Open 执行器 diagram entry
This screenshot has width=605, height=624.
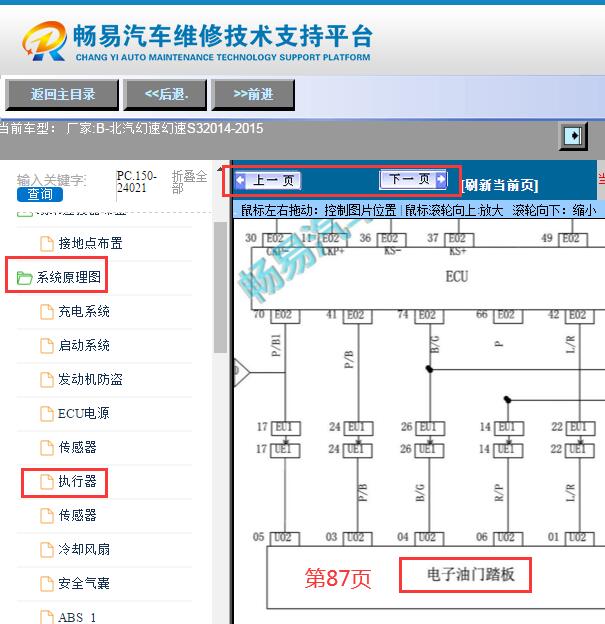(x=77, y=482)
